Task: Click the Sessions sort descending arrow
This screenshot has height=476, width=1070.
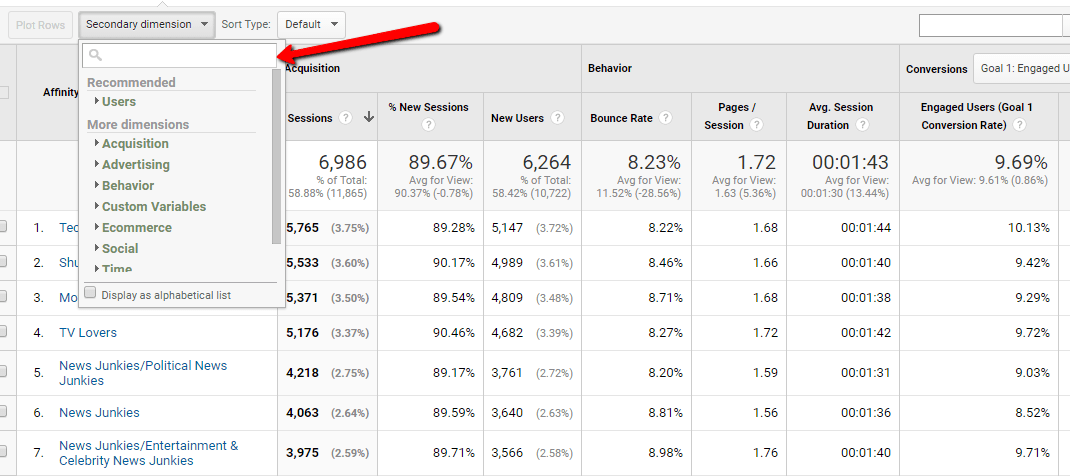Action: (368, 117)
